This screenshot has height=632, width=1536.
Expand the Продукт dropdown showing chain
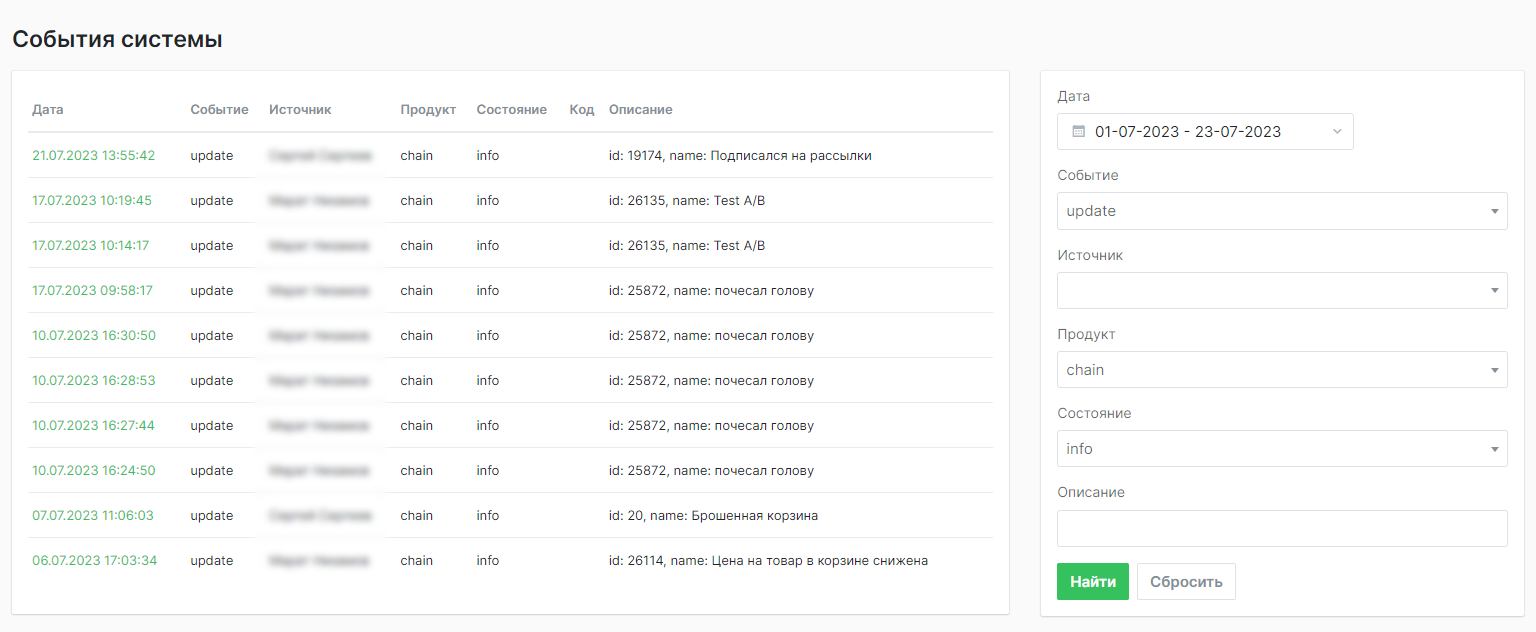tap(1281, 370)
